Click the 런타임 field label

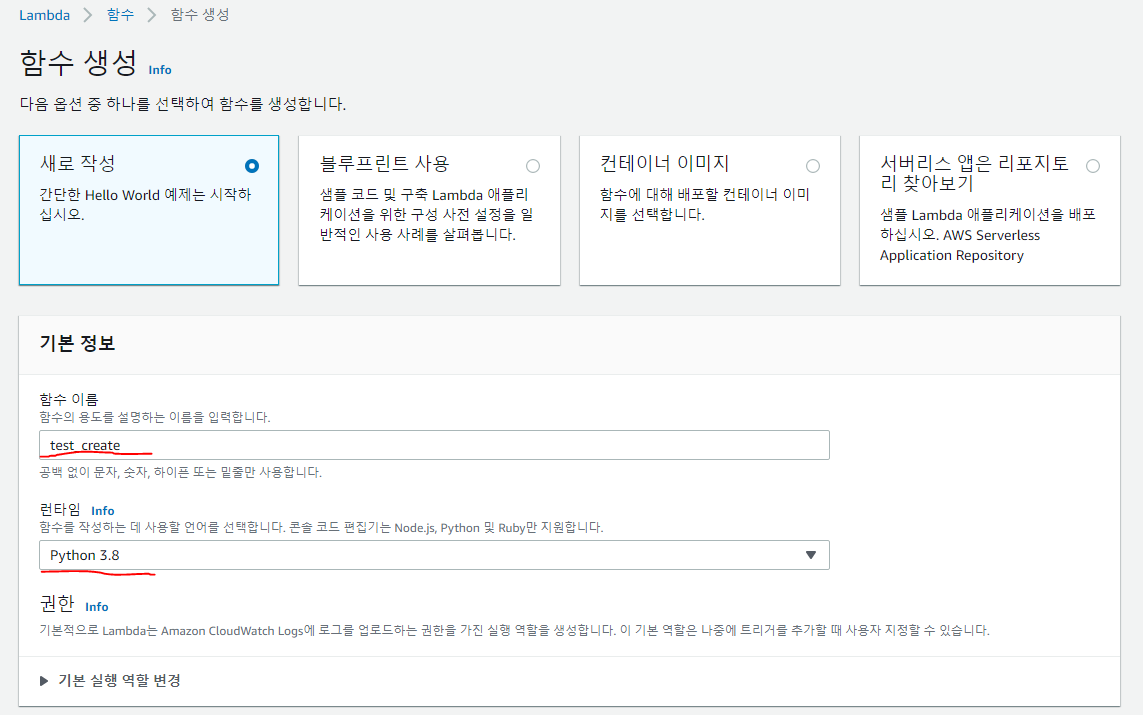60,509
